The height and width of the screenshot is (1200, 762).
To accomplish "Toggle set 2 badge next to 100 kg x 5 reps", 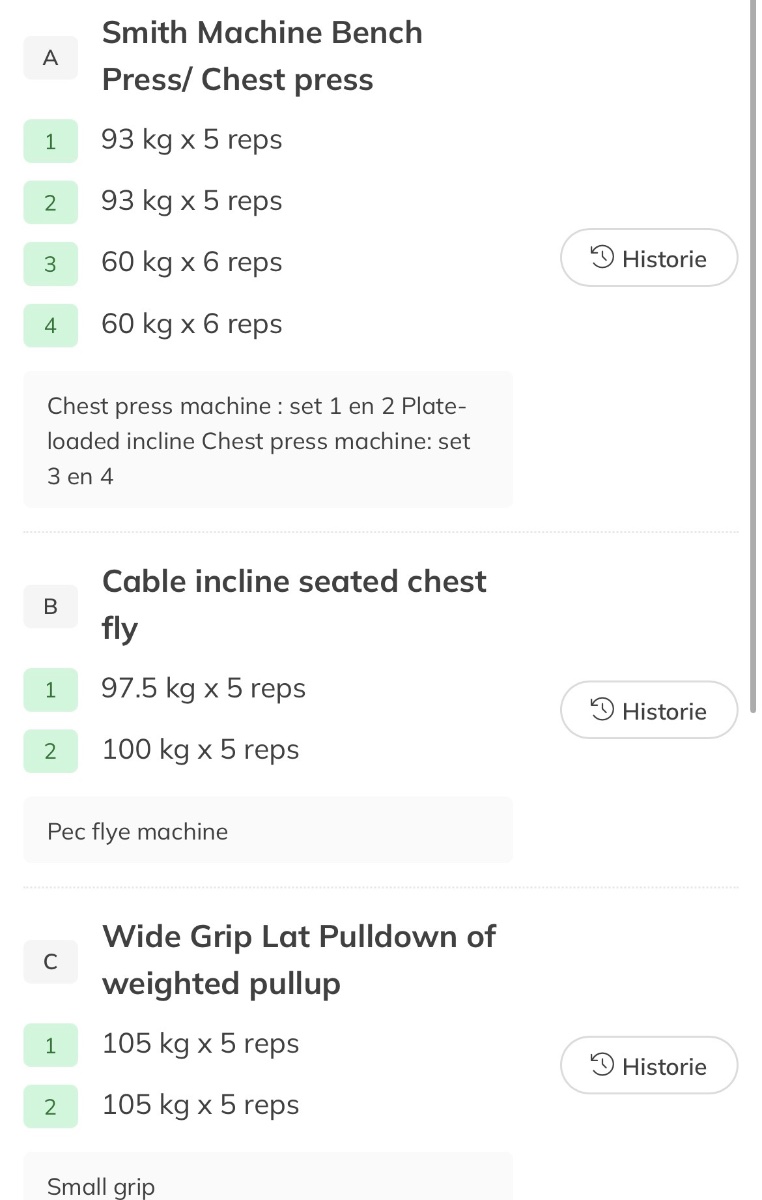I will (50, 751).
